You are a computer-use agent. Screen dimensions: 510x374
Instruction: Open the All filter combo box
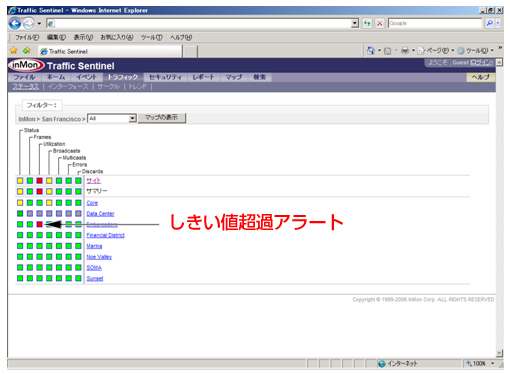pos(112,118)
